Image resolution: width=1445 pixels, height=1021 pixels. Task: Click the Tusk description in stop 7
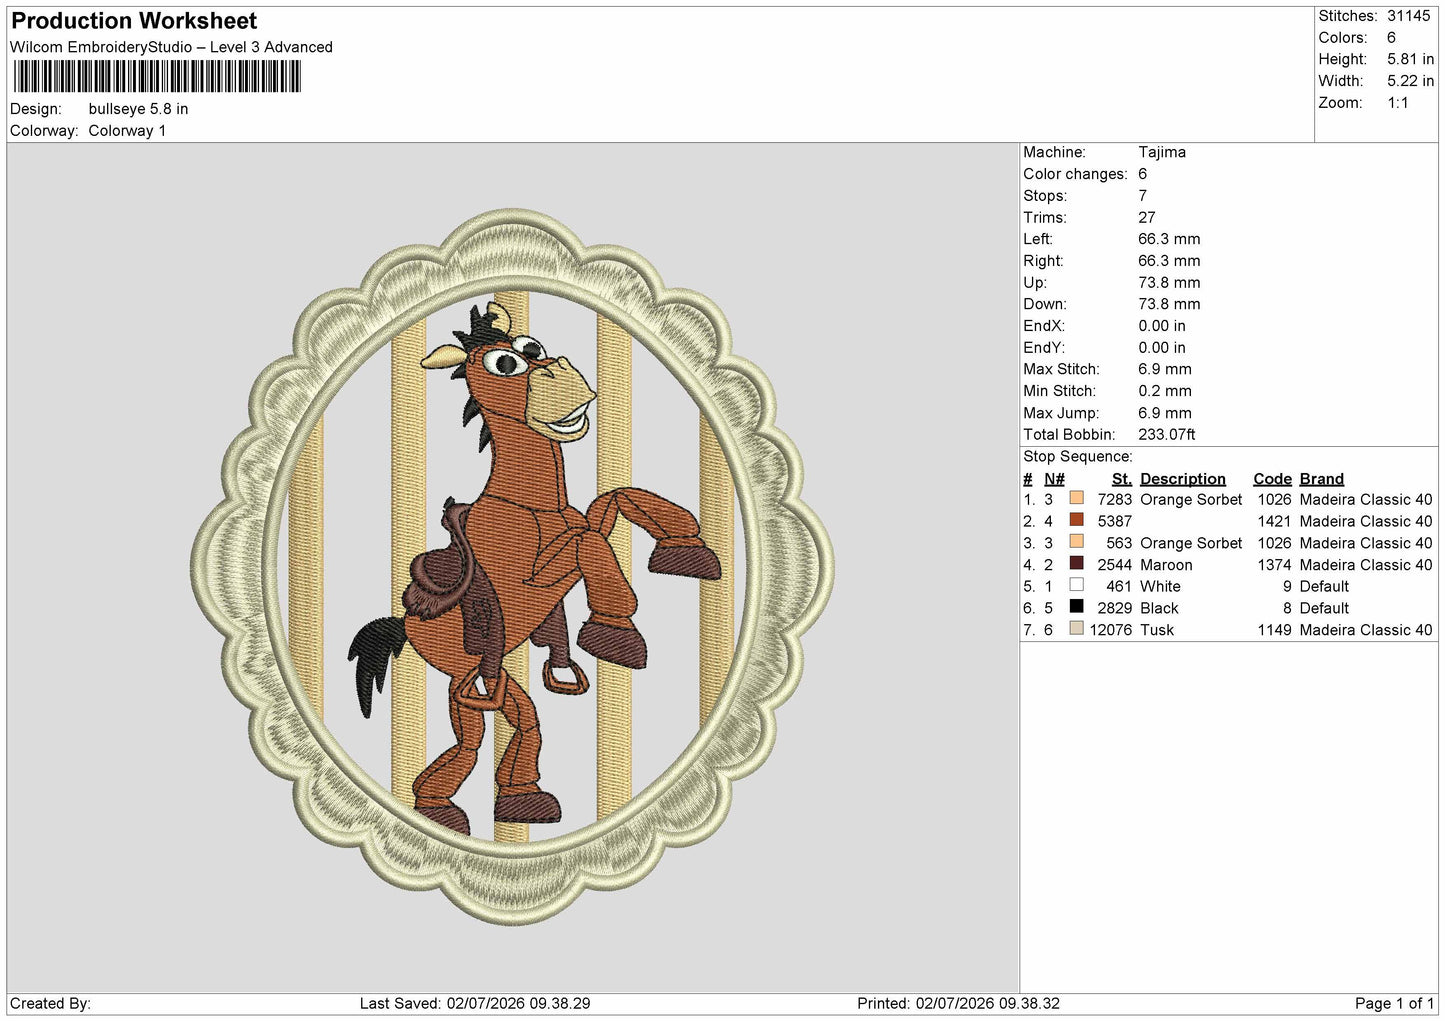click(1157, 630)
